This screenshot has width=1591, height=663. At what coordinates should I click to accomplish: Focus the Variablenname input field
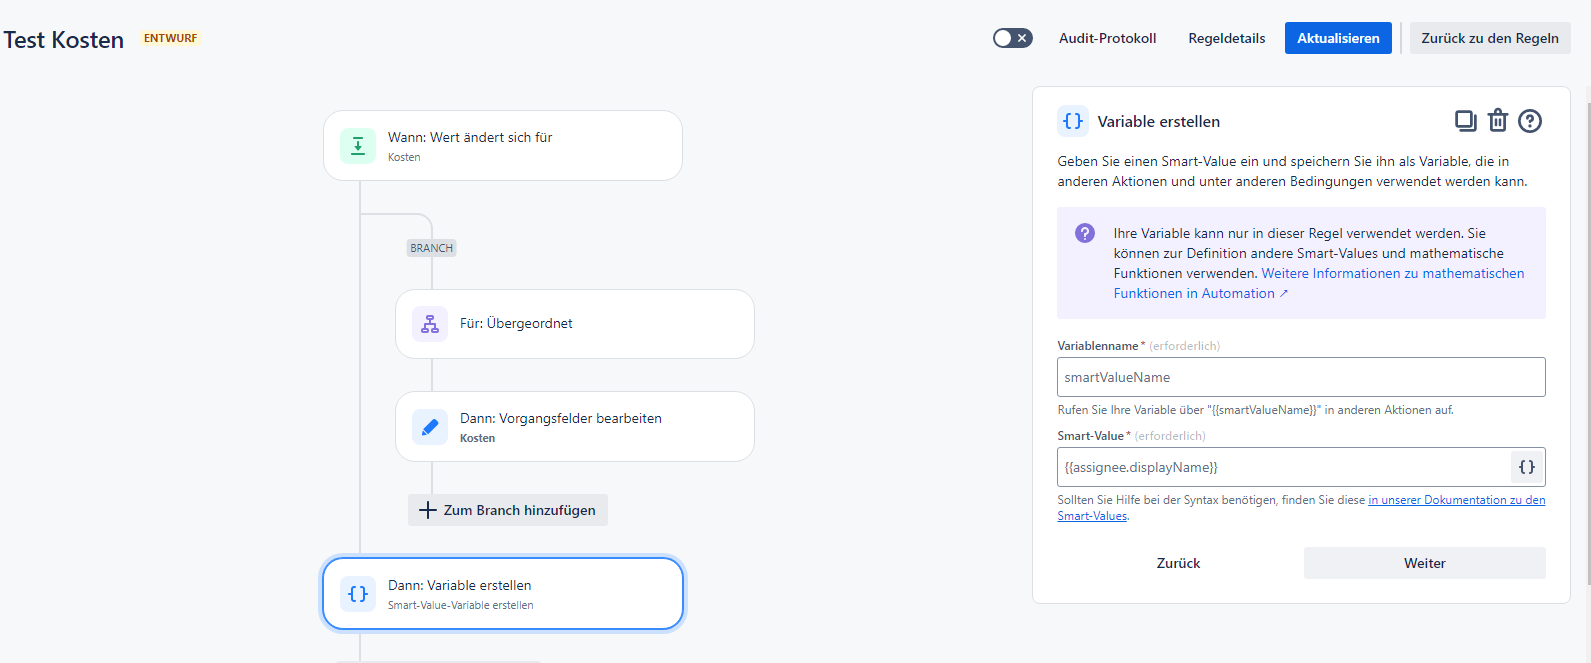click(1301, 377)
